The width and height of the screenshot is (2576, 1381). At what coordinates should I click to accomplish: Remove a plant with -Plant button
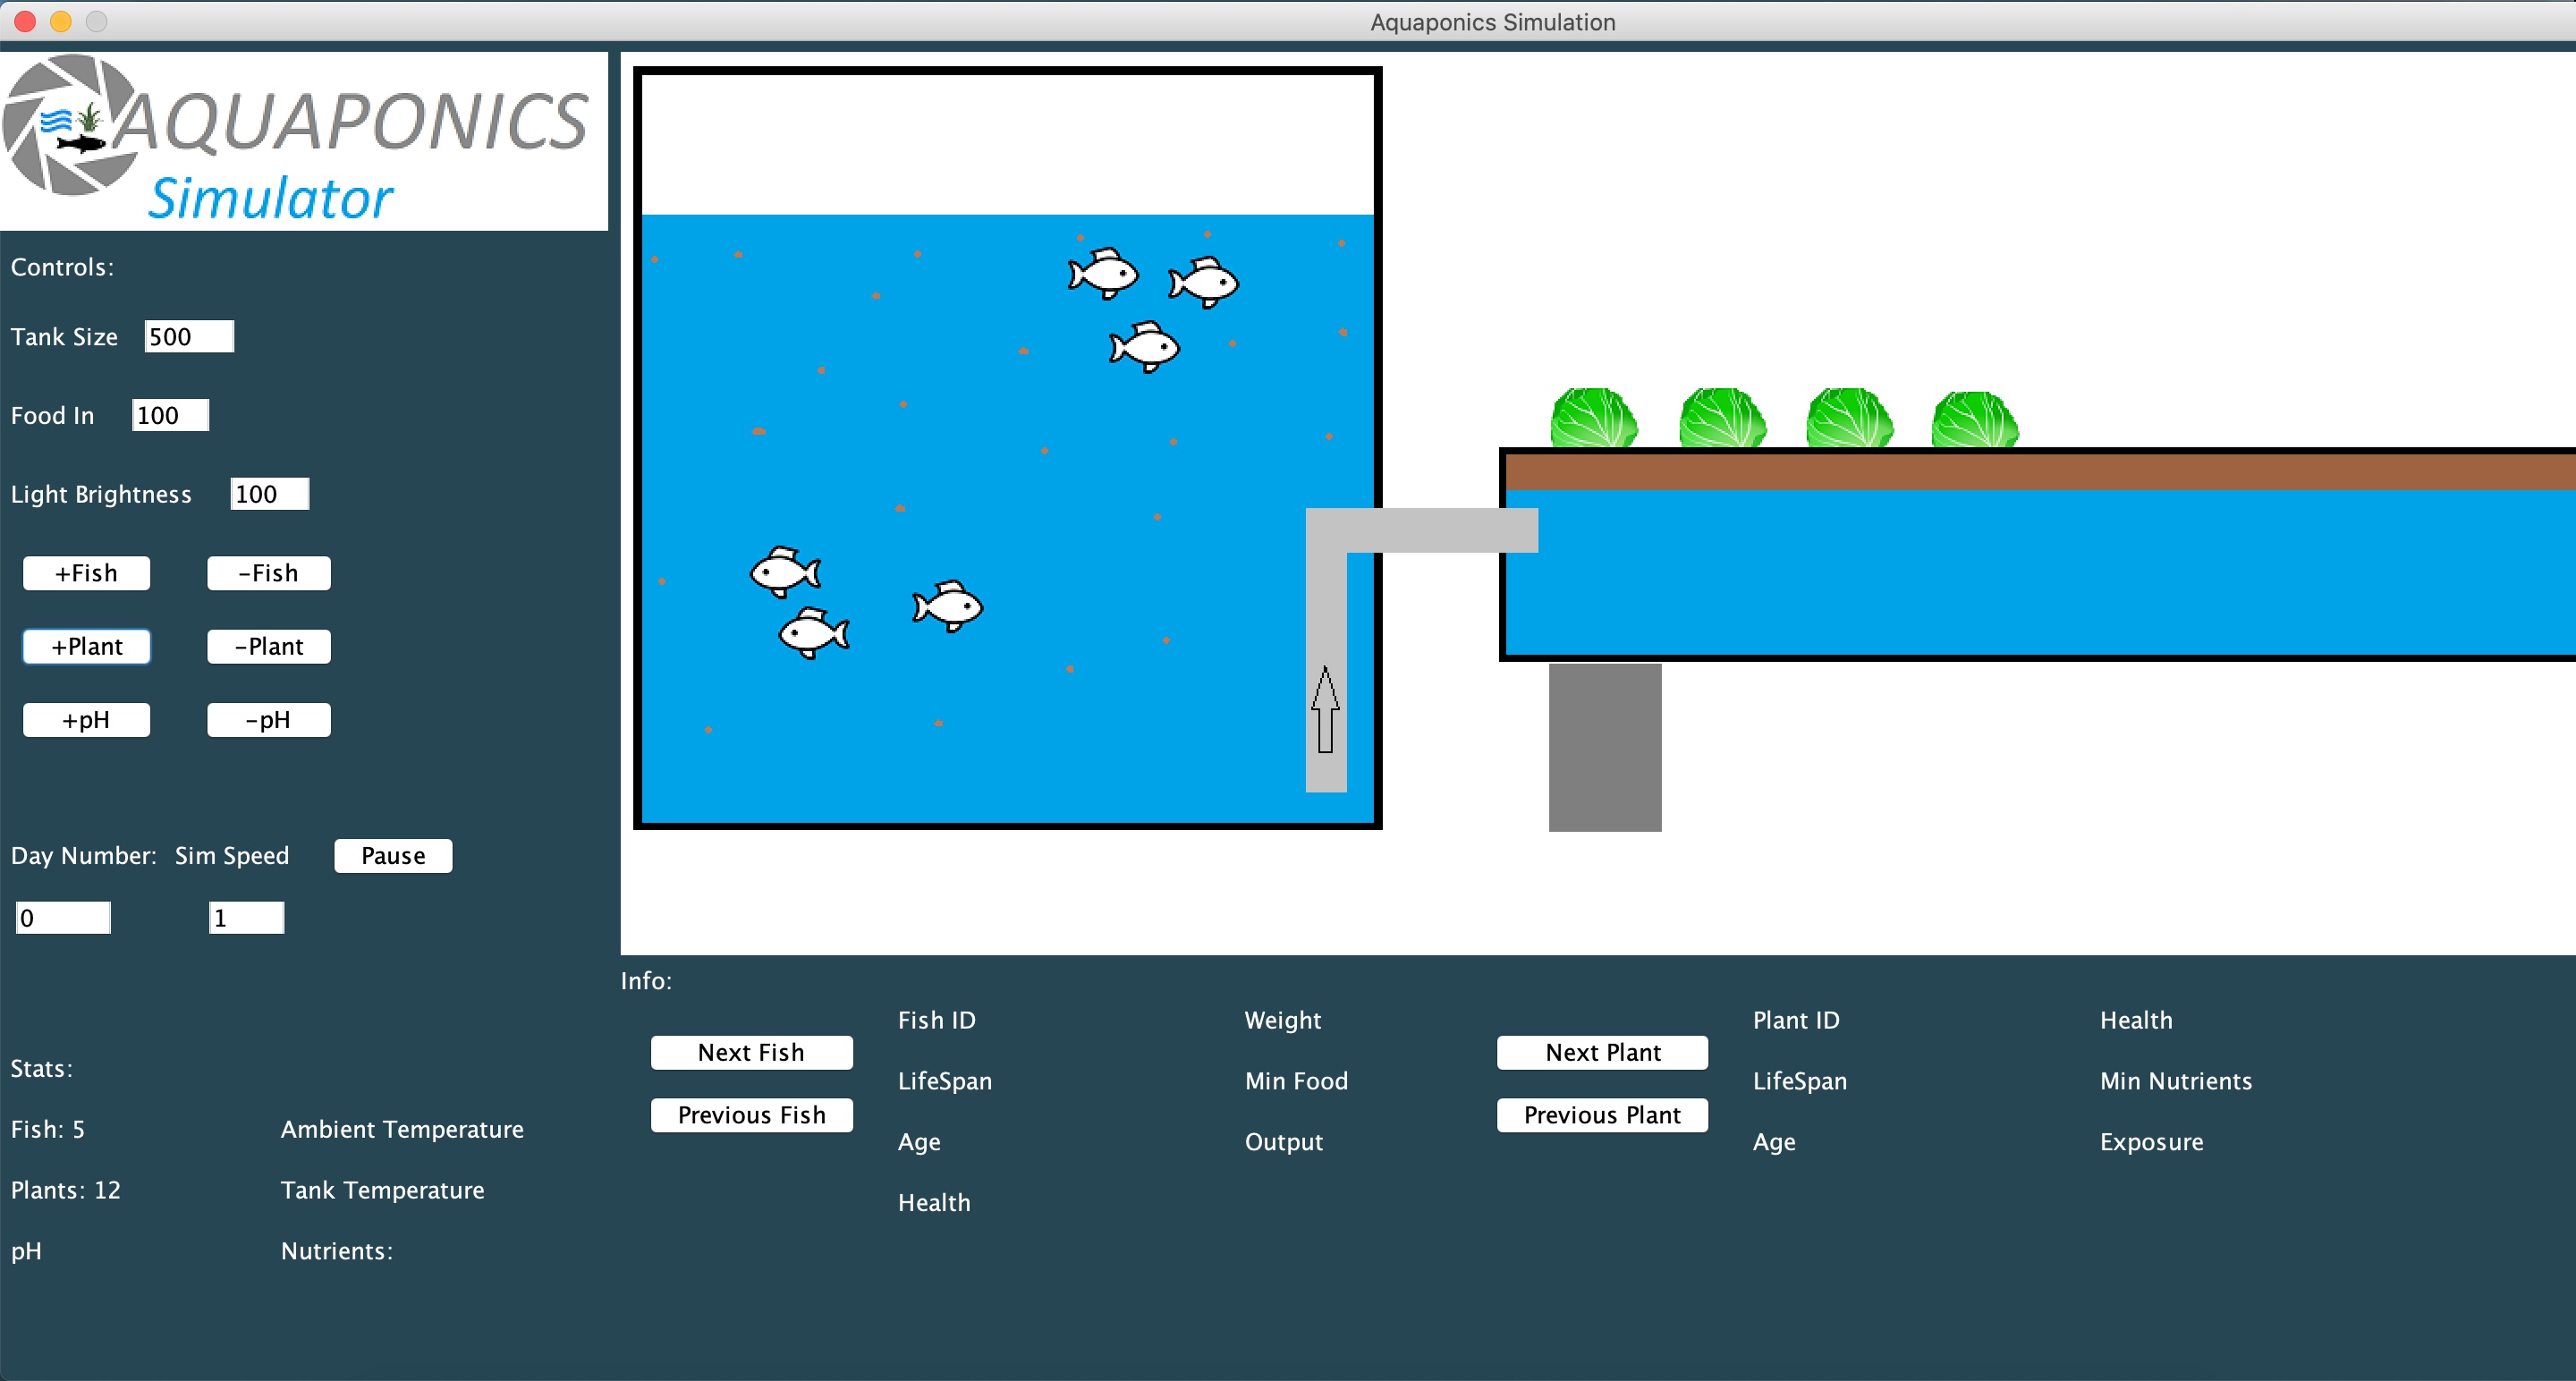(x=268, y=646)
